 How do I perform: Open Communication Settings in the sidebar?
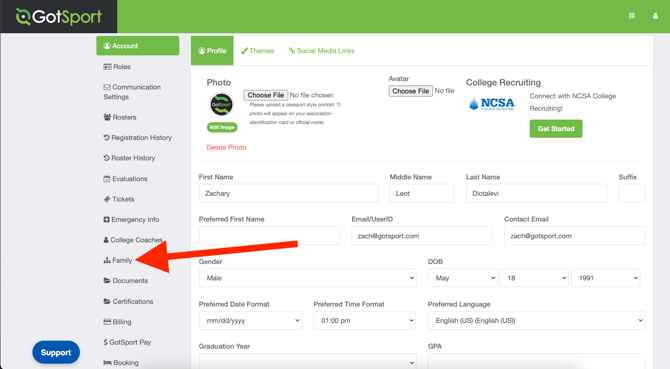pos(132,92)
